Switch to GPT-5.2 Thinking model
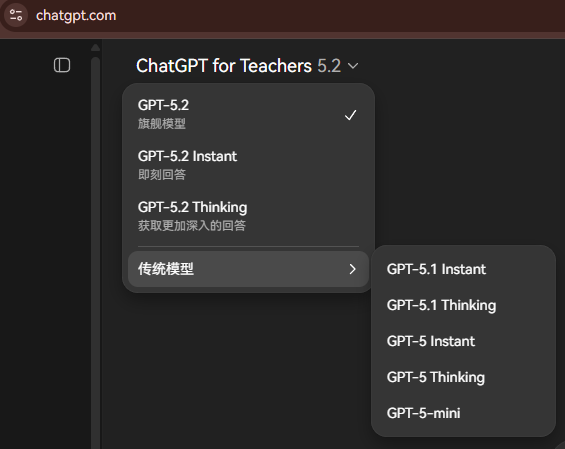The image size is (565, 449). pyautogui.click(x=248, y=216)
